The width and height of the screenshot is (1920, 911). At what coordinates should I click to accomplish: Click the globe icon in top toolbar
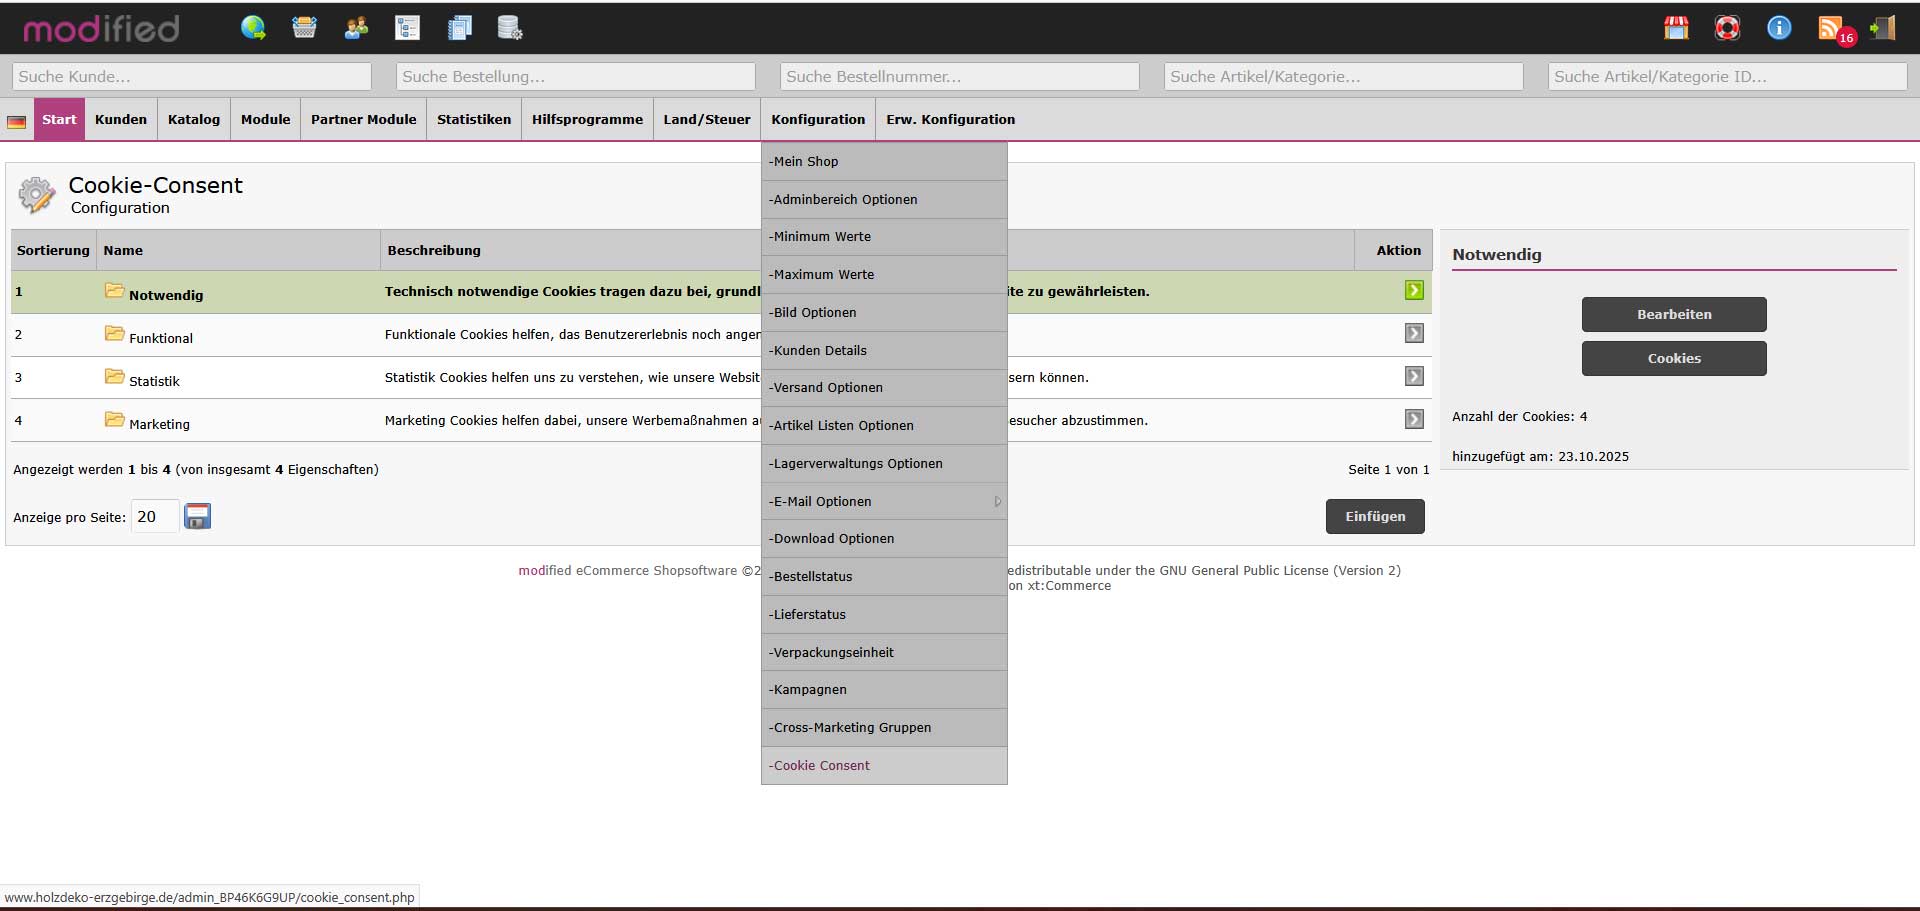click(x=253, y=28)
